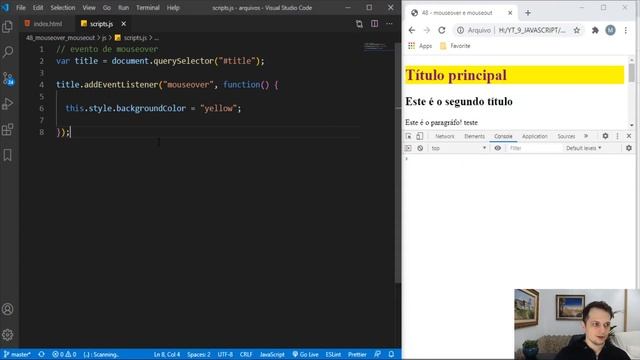This screenshot has height=360, width=640.
Task: Go forward in the Chrome browser
Action: tap(427, 30)
